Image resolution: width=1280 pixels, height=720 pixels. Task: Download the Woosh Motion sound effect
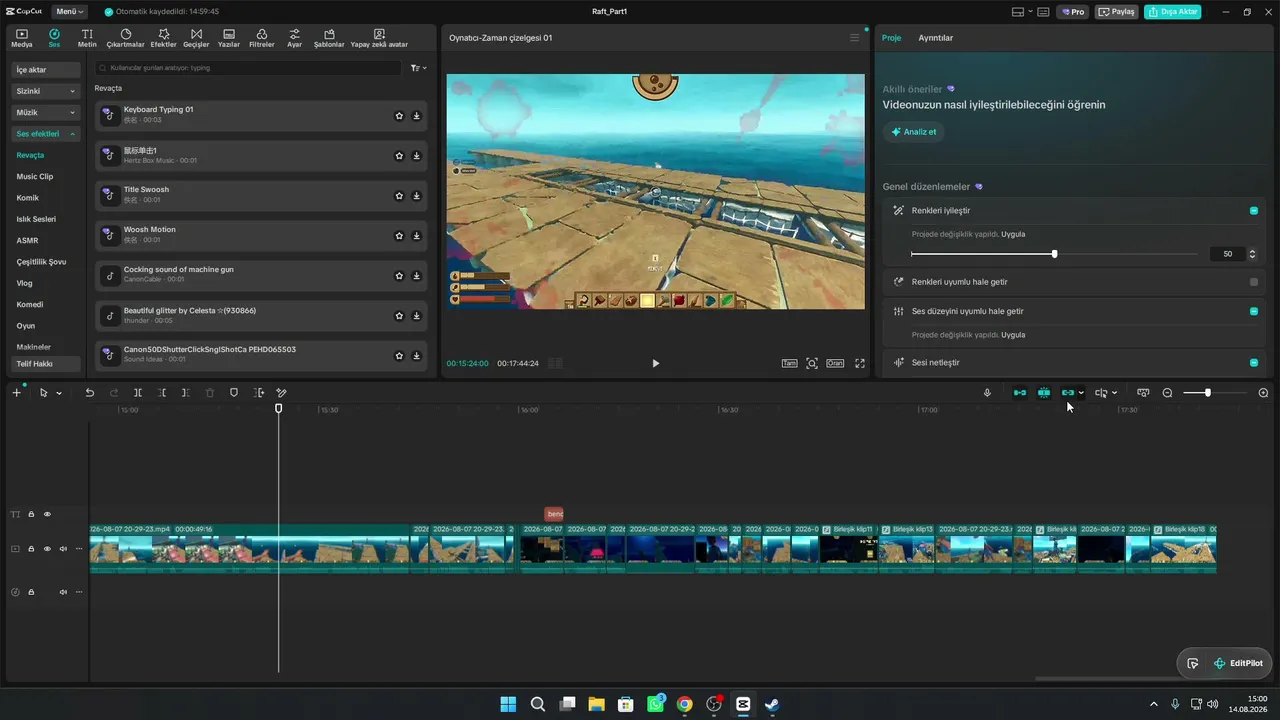pos(416,236)
